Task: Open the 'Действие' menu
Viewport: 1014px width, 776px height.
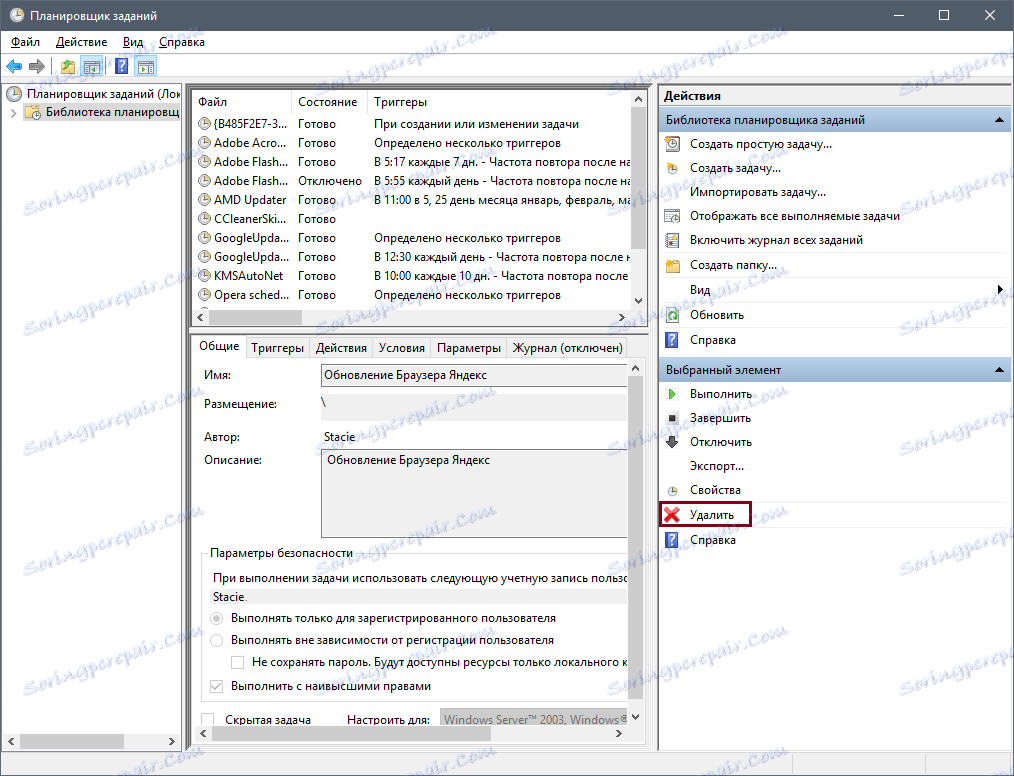Action: point(81,42)
